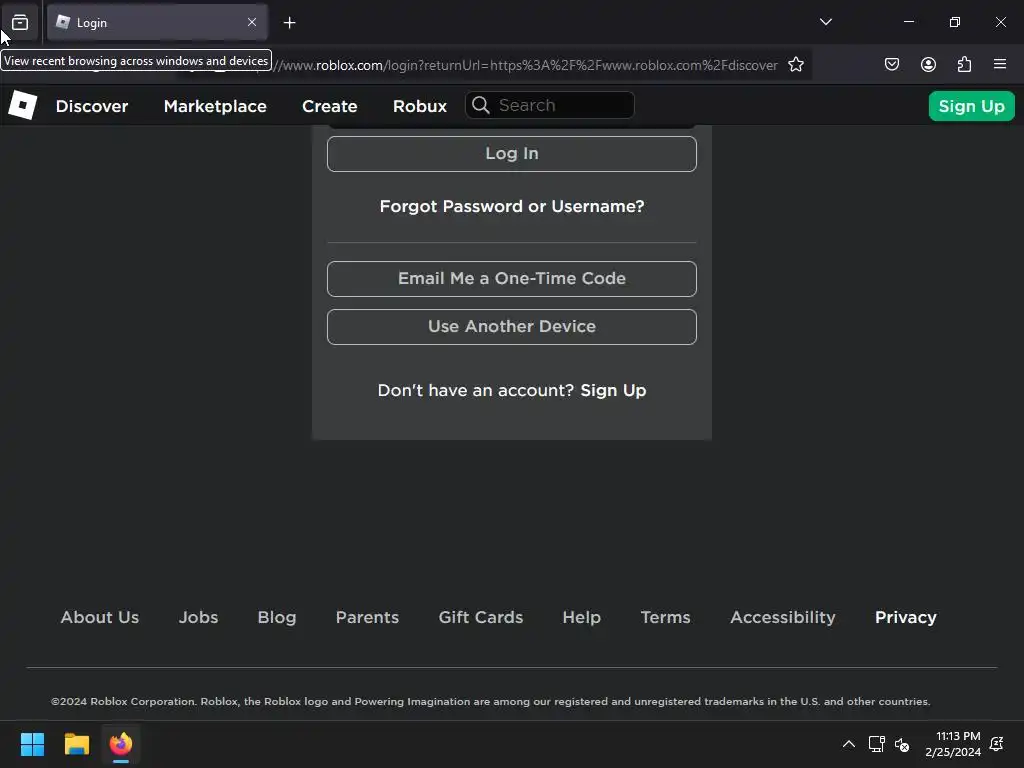This screenshot has width=1024, height=768.
Task: Open the Windows Start menu
Action: (32, 744)
